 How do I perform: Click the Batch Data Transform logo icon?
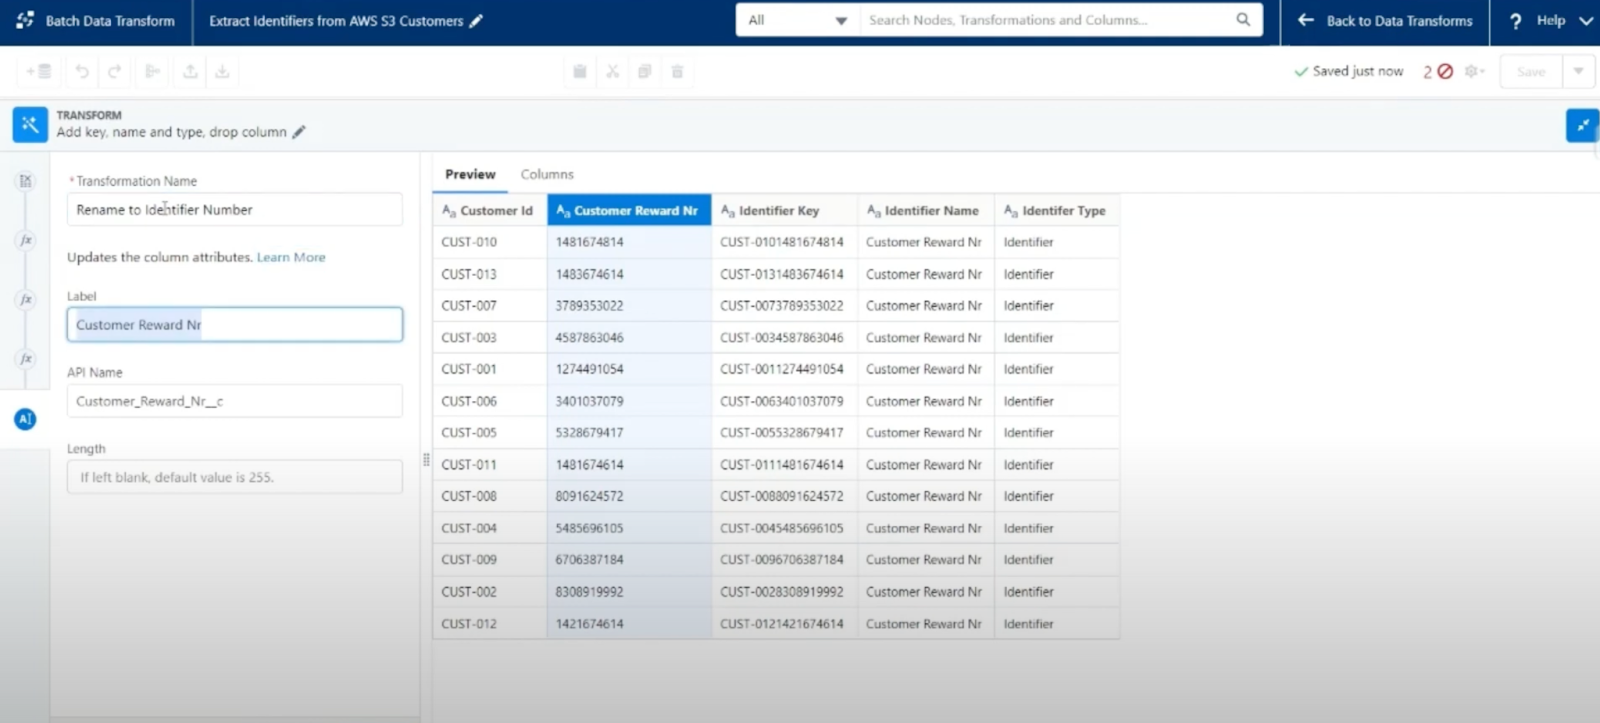click(25, 20)
